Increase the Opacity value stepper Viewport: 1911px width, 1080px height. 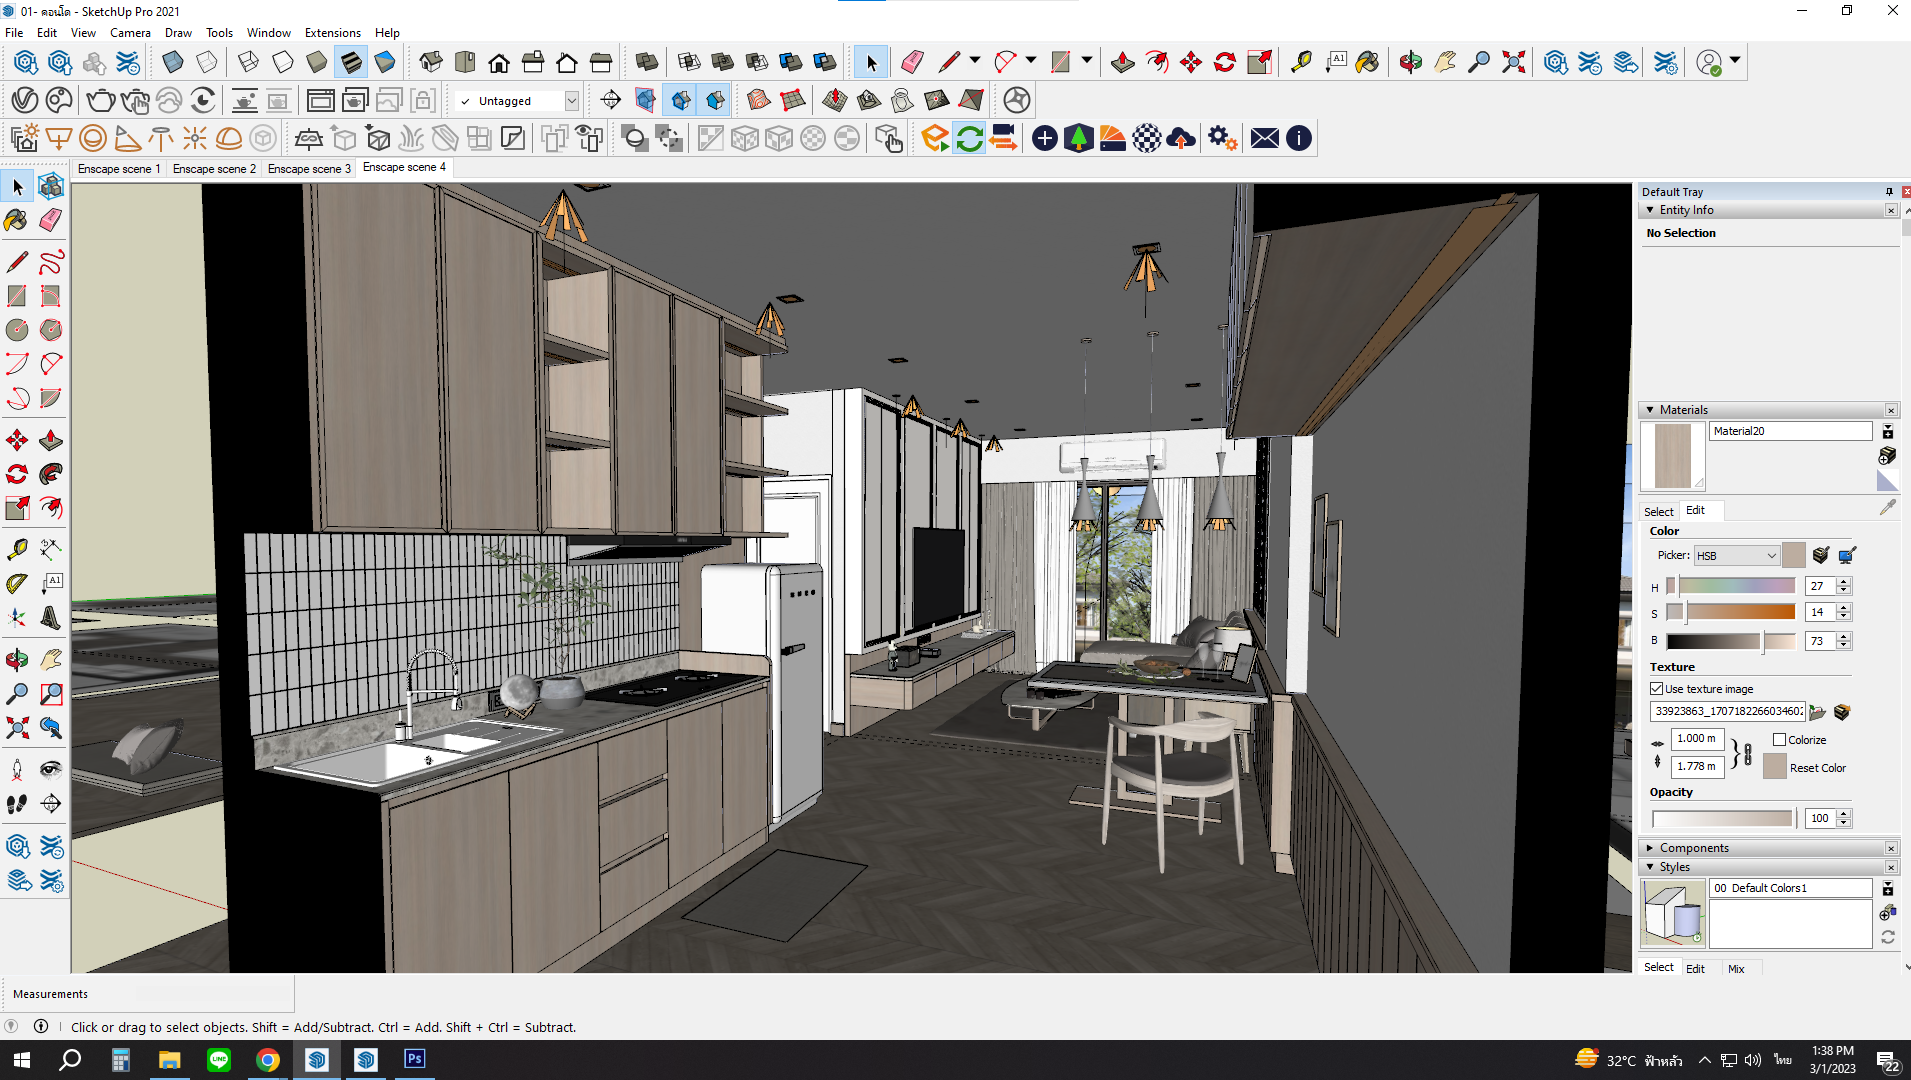[x=1844, y=814]
